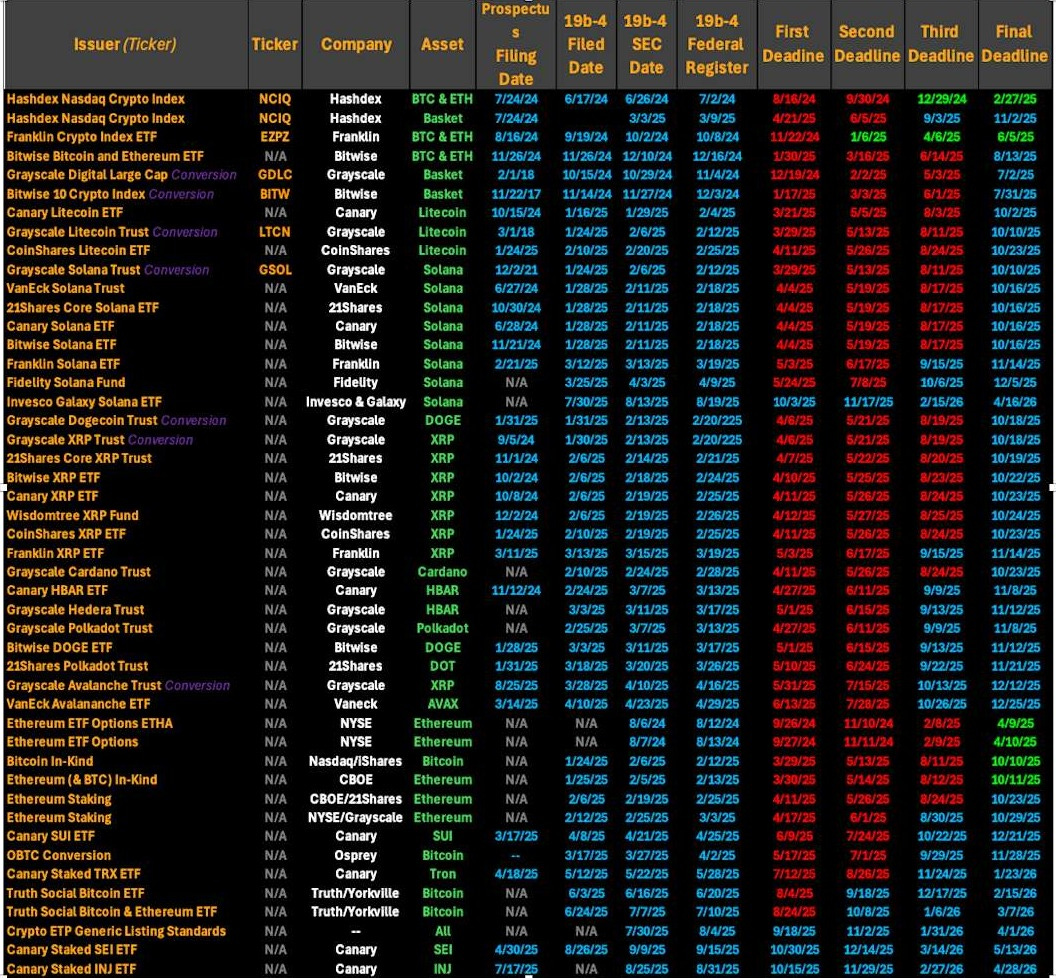The height and width of the screenshot is (978, 1056).
Task: Select the EZPZ ticker for Franklin Crypto Index
Action: click(x=274, y=137)
